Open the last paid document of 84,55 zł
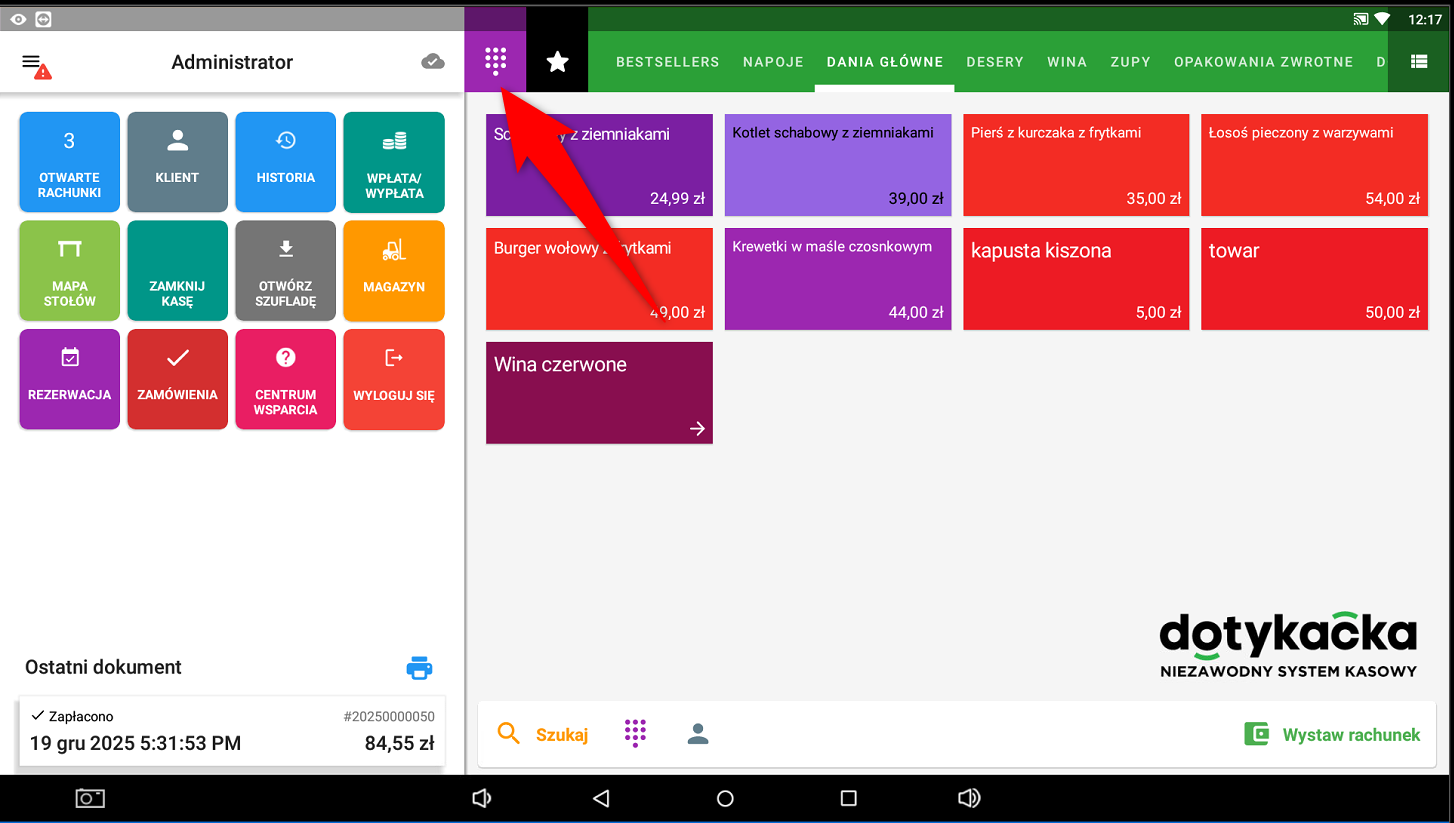Screen dimensions: 1454x823 [232, 732]
